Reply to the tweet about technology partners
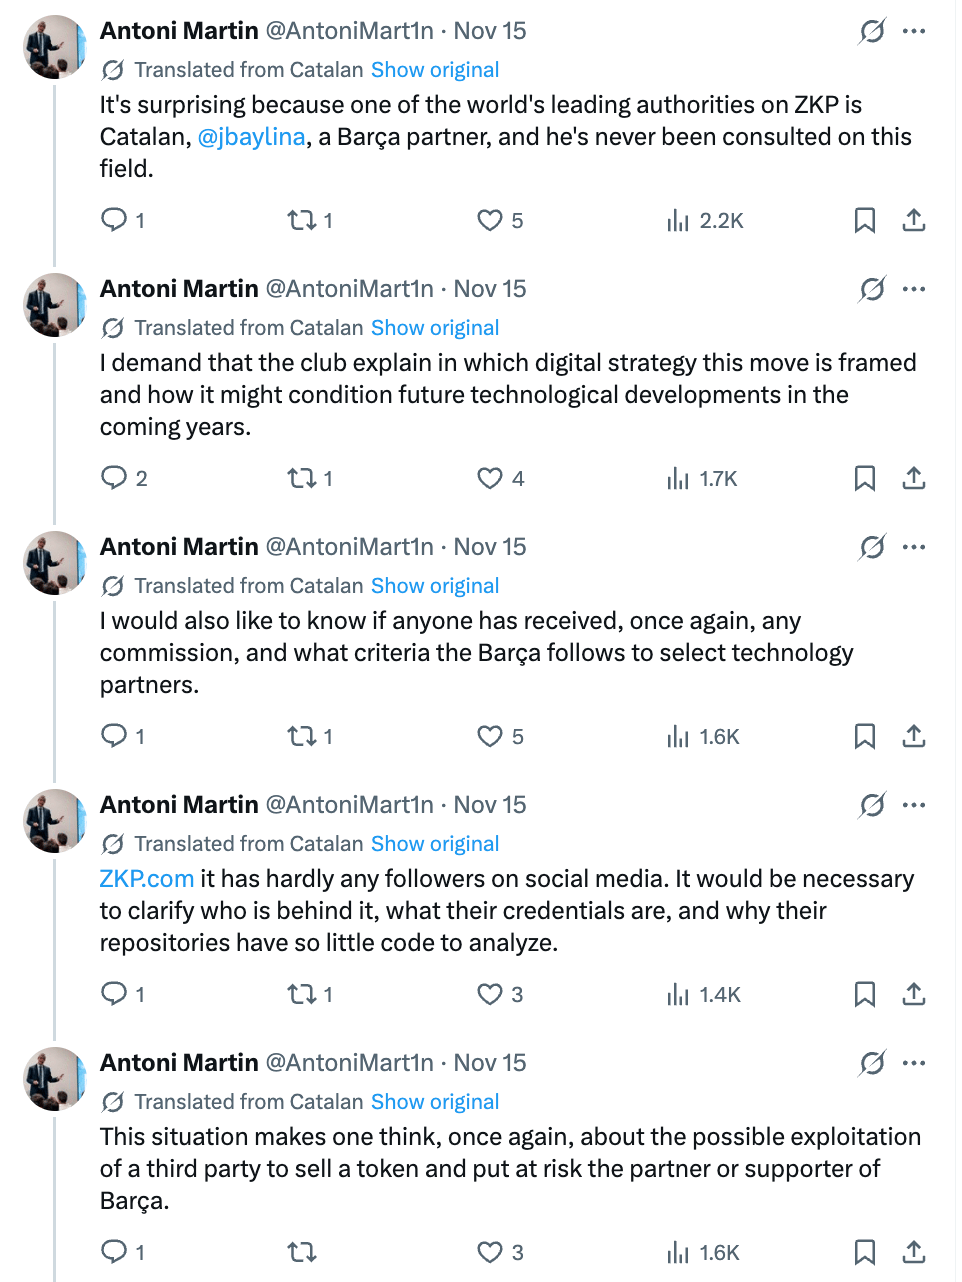Screen dimensions: 962x1282 point(115,736)
